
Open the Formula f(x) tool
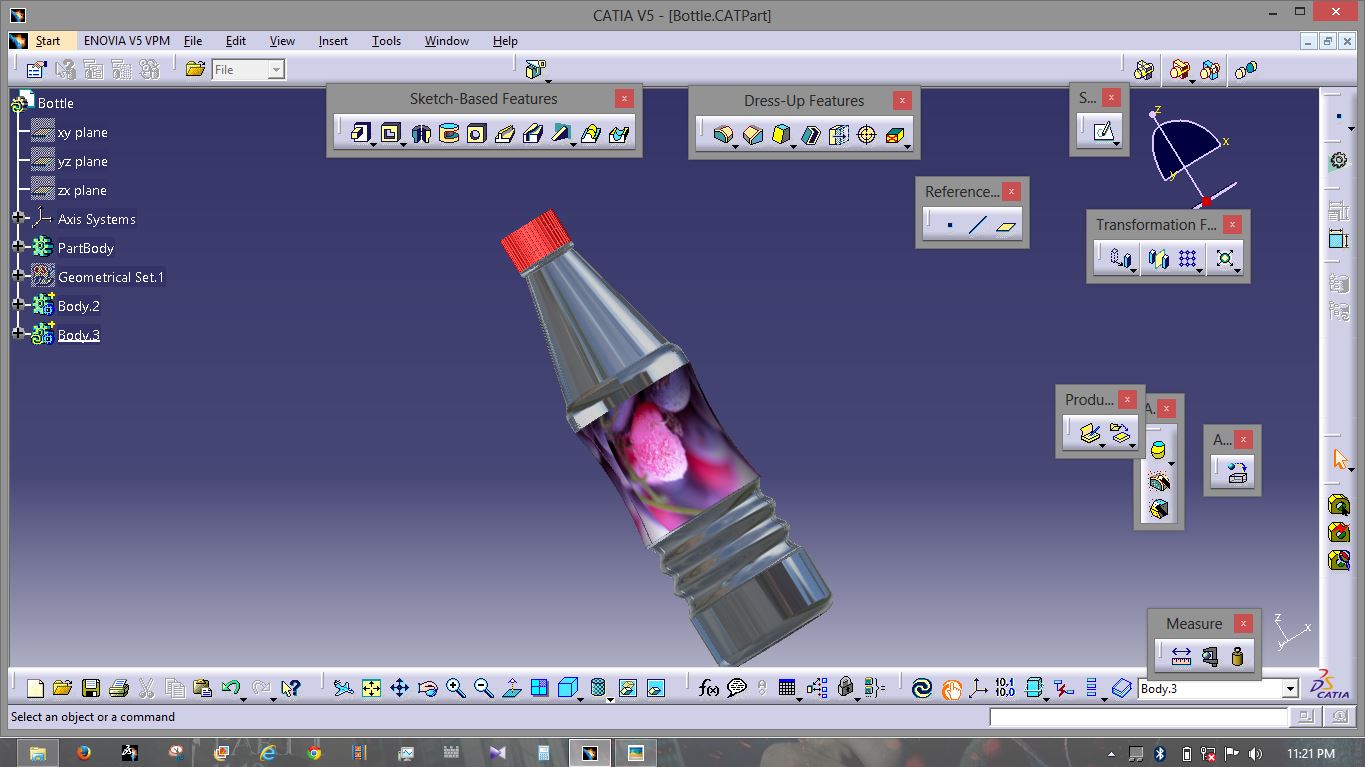pyautogui.click(x=709, y=688)
